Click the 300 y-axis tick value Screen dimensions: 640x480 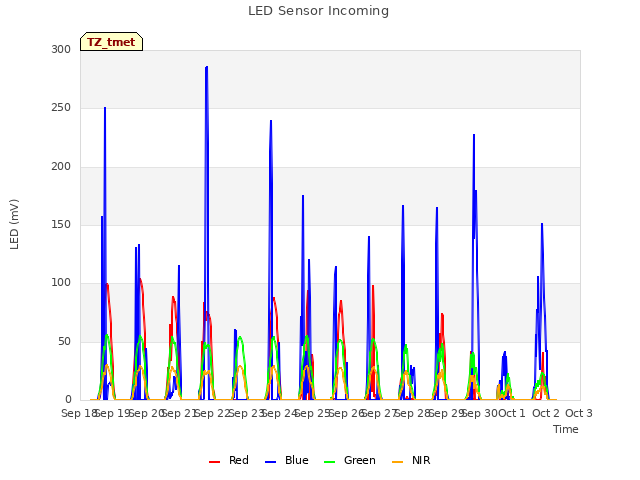tap(61, 49)
